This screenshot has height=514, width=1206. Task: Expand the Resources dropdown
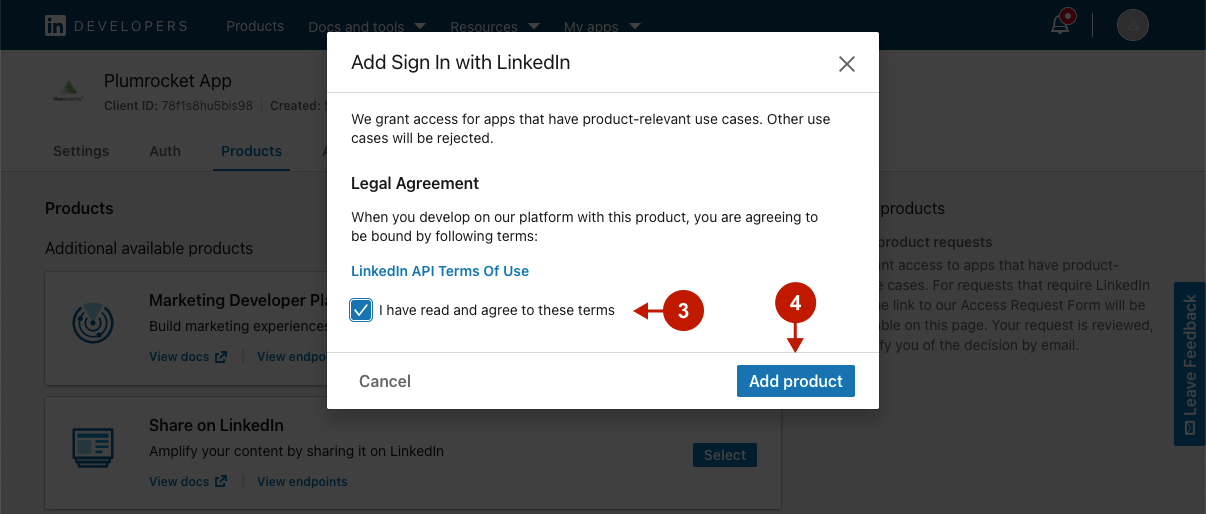pos(495,27)
